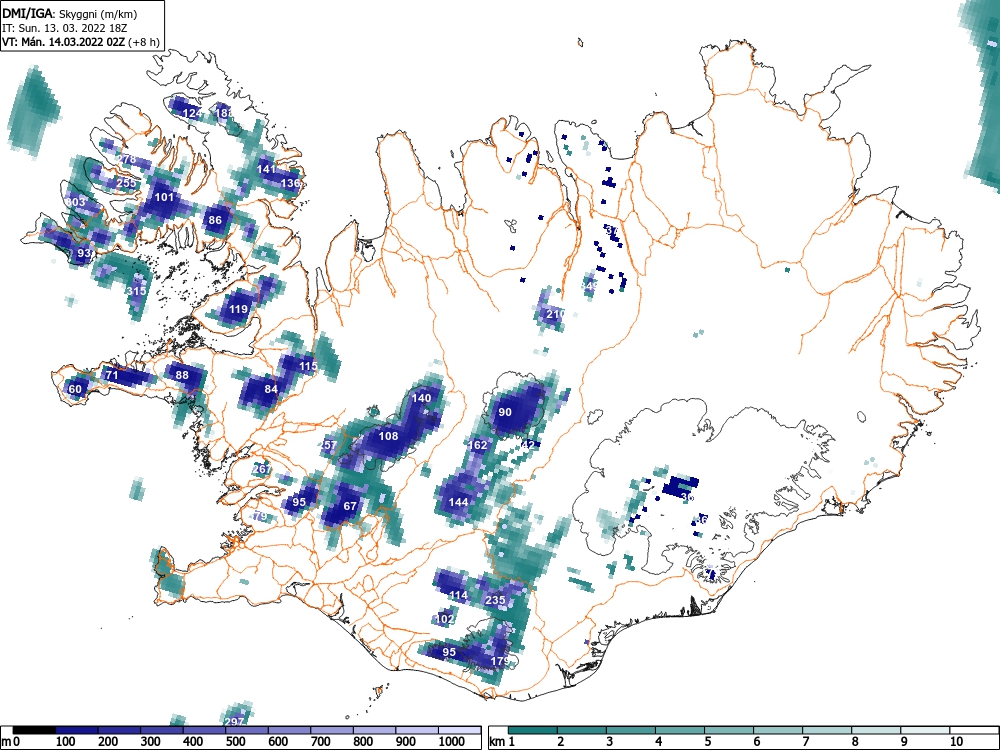Click the '315' visibility value
Image resolution: width=1000 pixels, height=750 pixels.
[x=136, y=291]
